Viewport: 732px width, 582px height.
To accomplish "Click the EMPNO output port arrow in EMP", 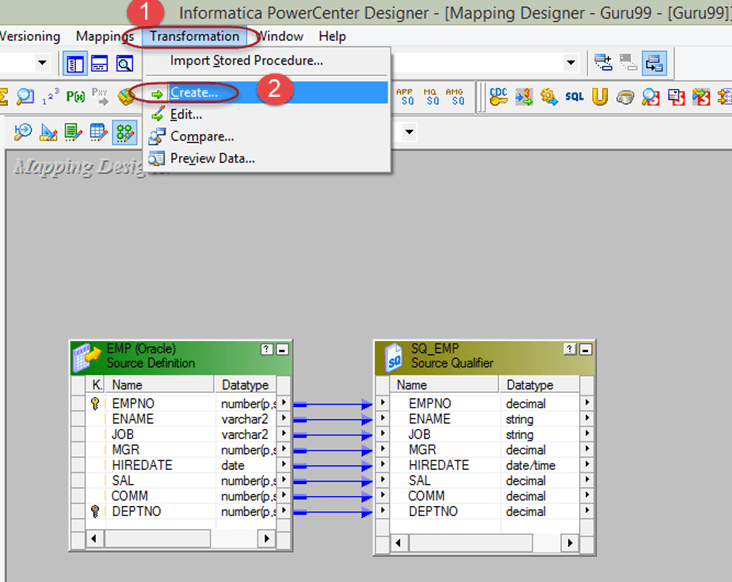I will coord(283,403).
